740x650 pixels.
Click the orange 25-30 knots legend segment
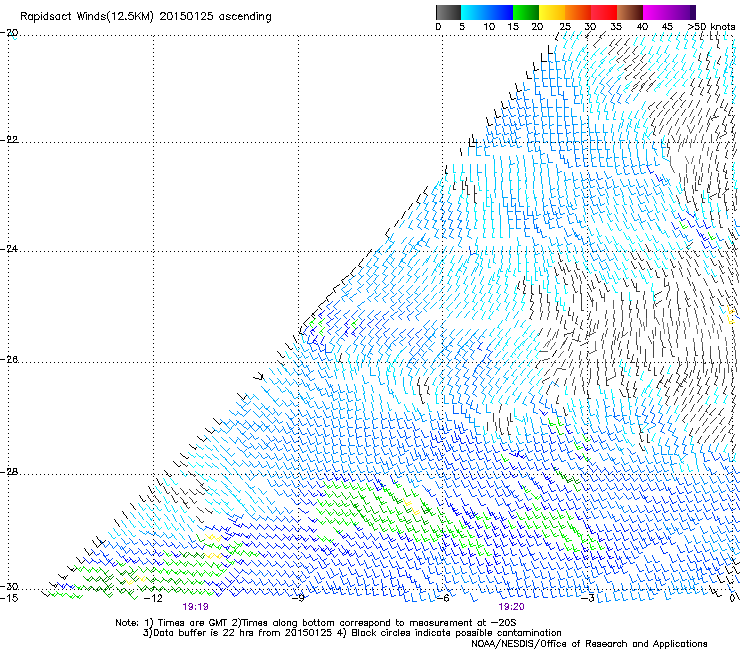coord(578,12)
